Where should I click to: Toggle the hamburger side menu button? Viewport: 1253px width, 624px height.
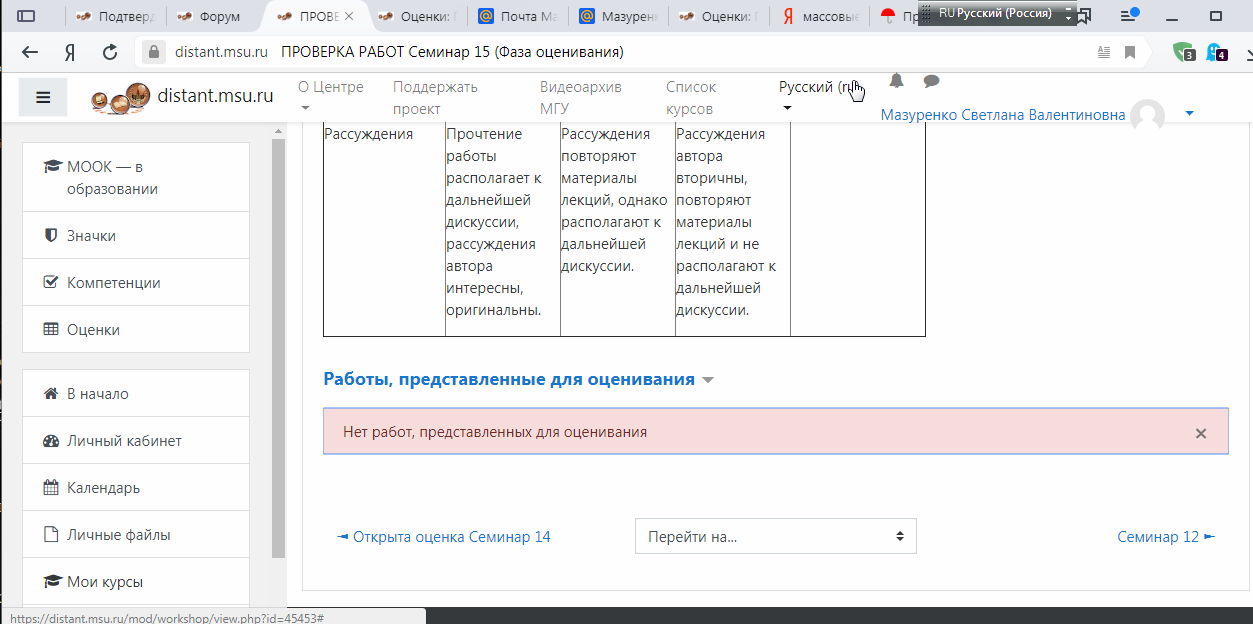(x=43, y=97)
